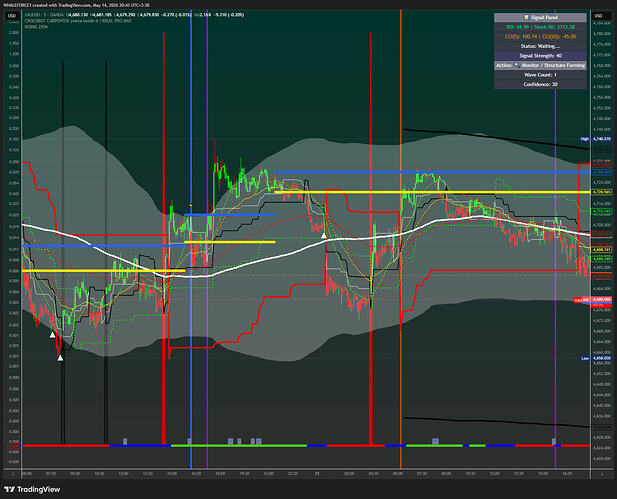Select the XAUUSD · 5 · OANDA symbol title
Viewport: 617px width, 499px height.
44,15
